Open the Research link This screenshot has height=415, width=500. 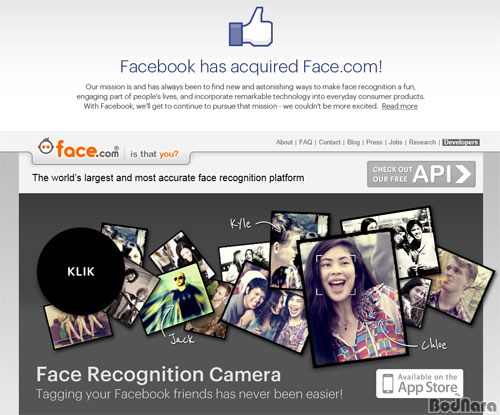click(422, 142)
